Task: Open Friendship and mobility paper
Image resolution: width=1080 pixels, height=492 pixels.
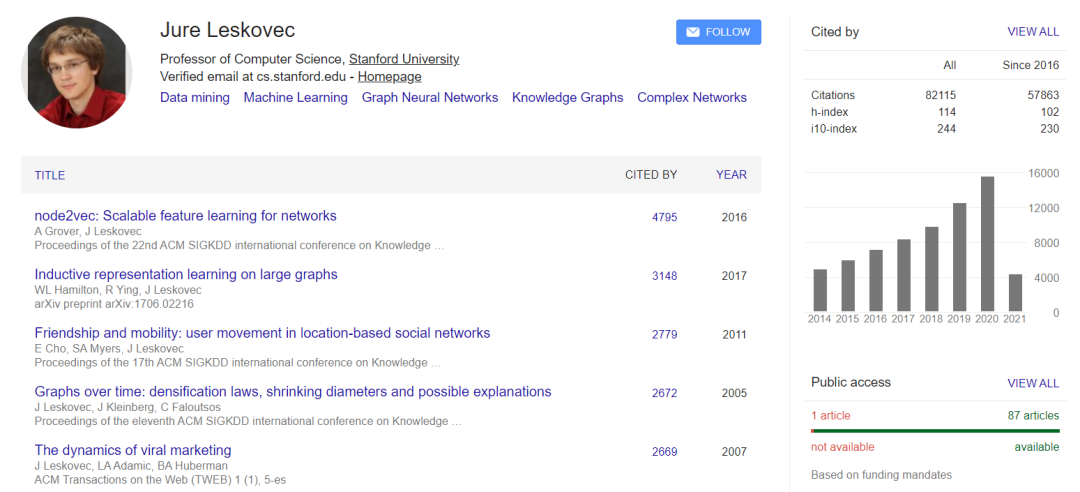Action: [x=262, y=333]
